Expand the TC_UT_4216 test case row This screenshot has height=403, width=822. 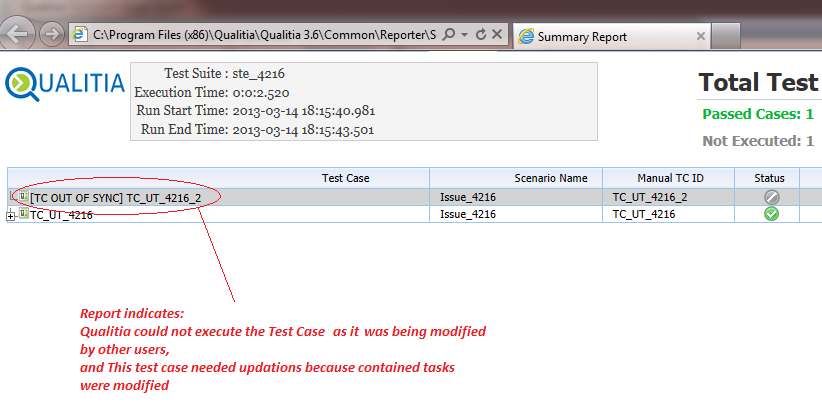click(11, 215)
